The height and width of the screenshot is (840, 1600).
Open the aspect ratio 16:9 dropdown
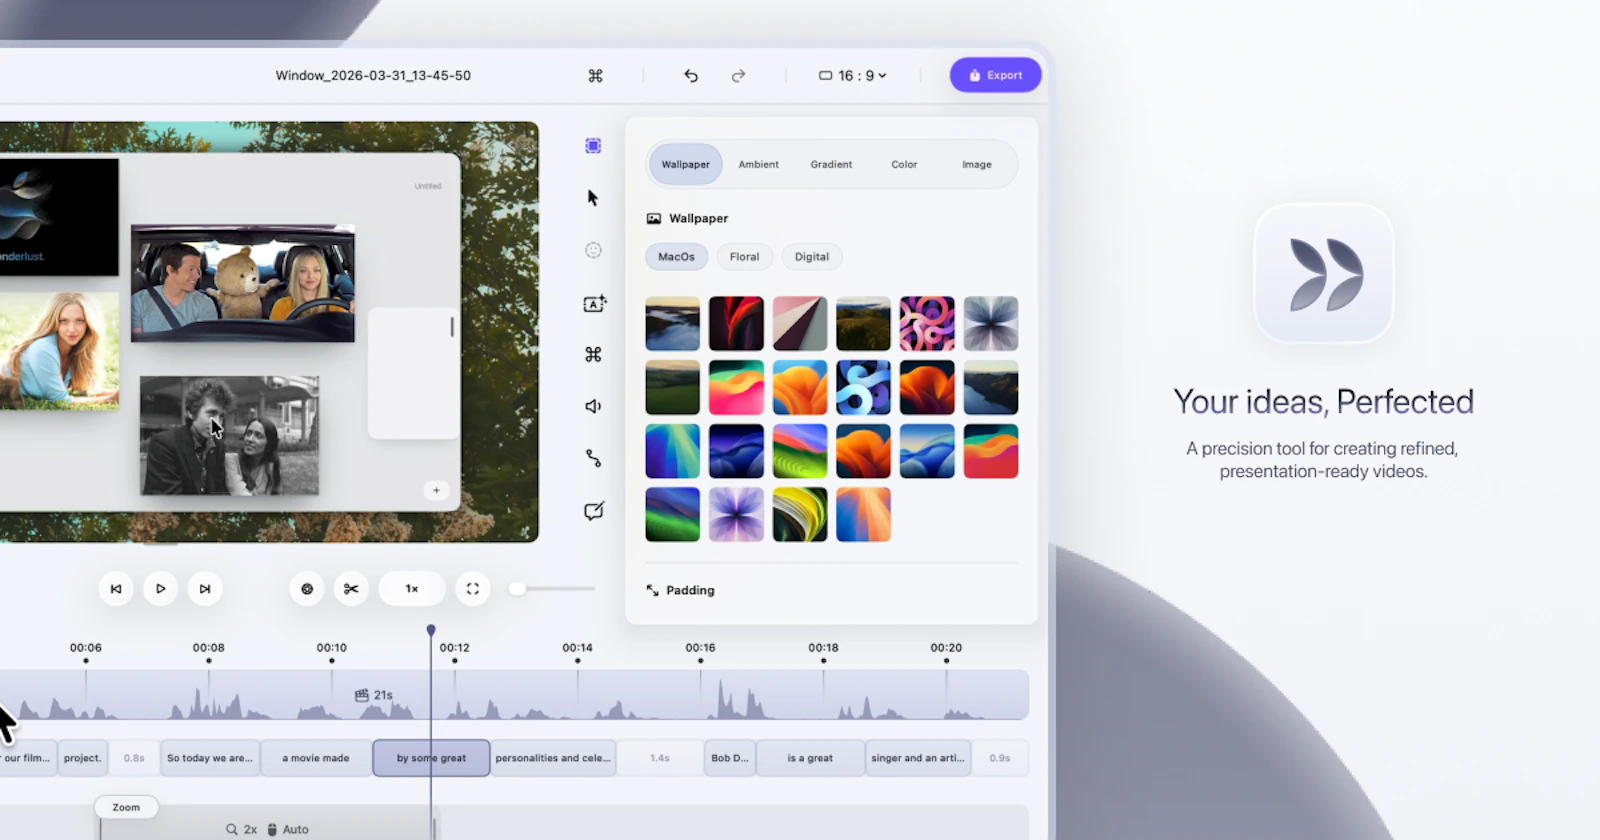pyautogui.click(x=853, y=76)
